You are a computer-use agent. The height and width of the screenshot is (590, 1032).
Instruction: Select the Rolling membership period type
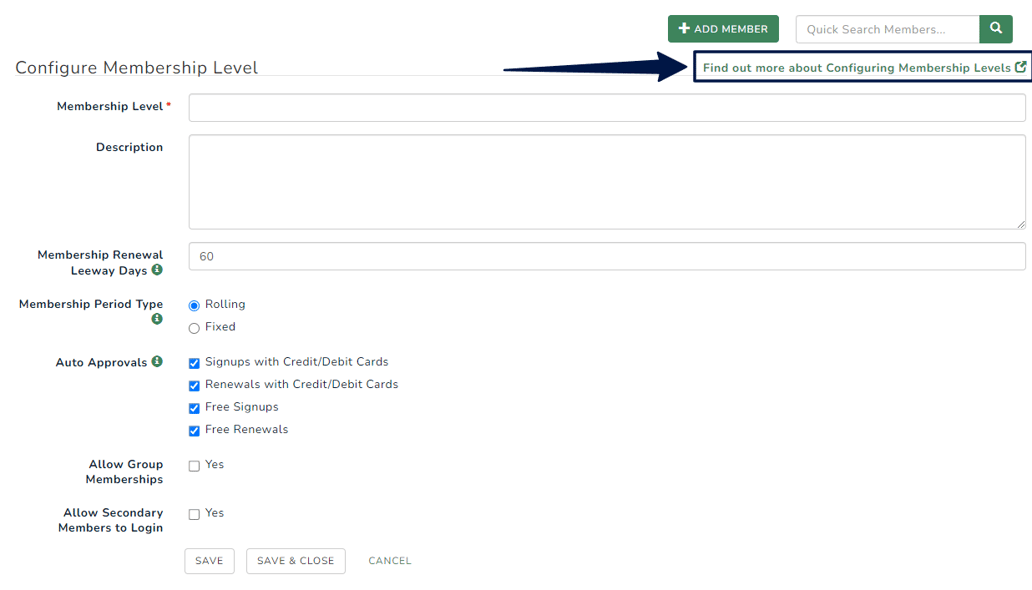(x=193, y=304)
